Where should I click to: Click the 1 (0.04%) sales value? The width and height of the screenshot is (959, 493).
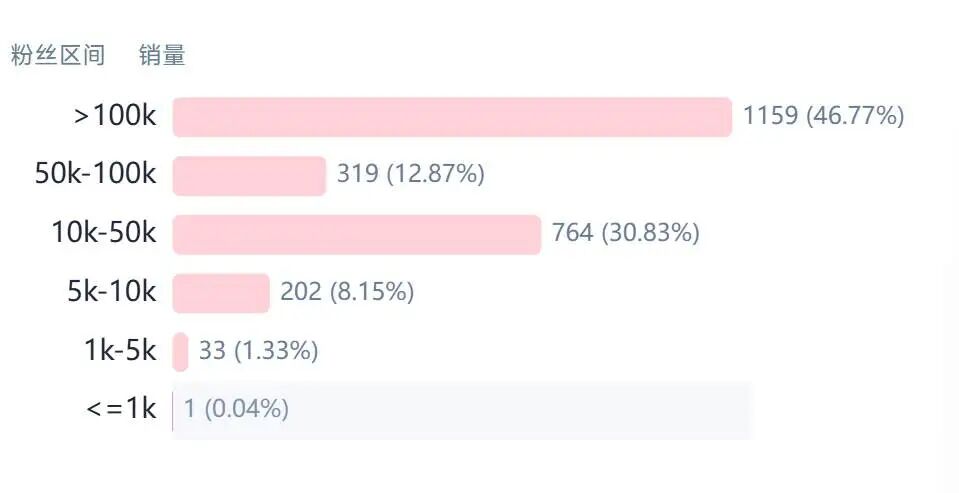tap(236, 409)
